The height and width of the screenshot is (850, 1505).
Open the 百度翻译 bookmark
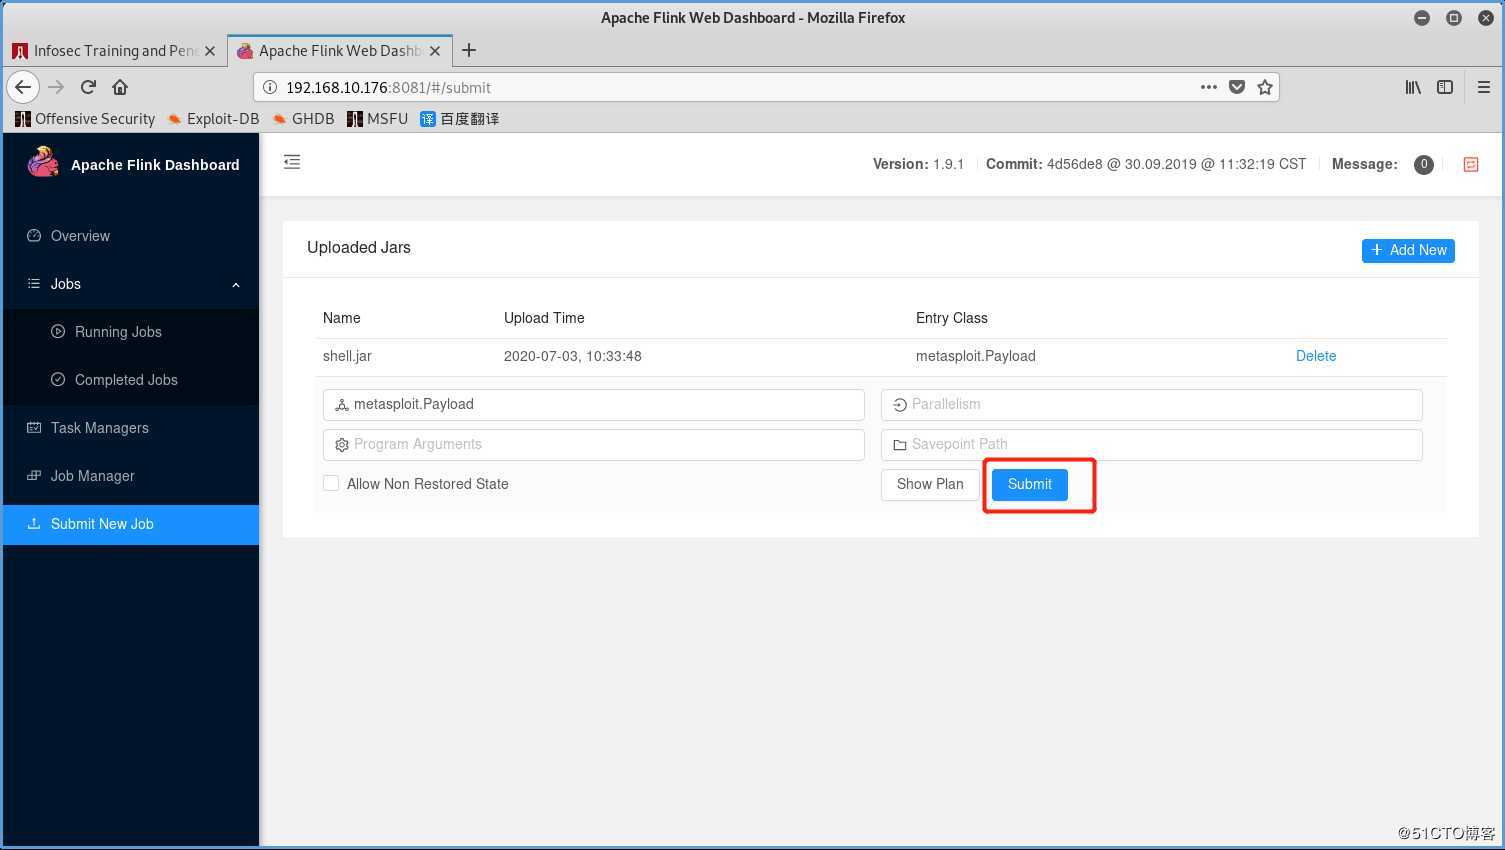pyautogui.click(x=460, y=119)
